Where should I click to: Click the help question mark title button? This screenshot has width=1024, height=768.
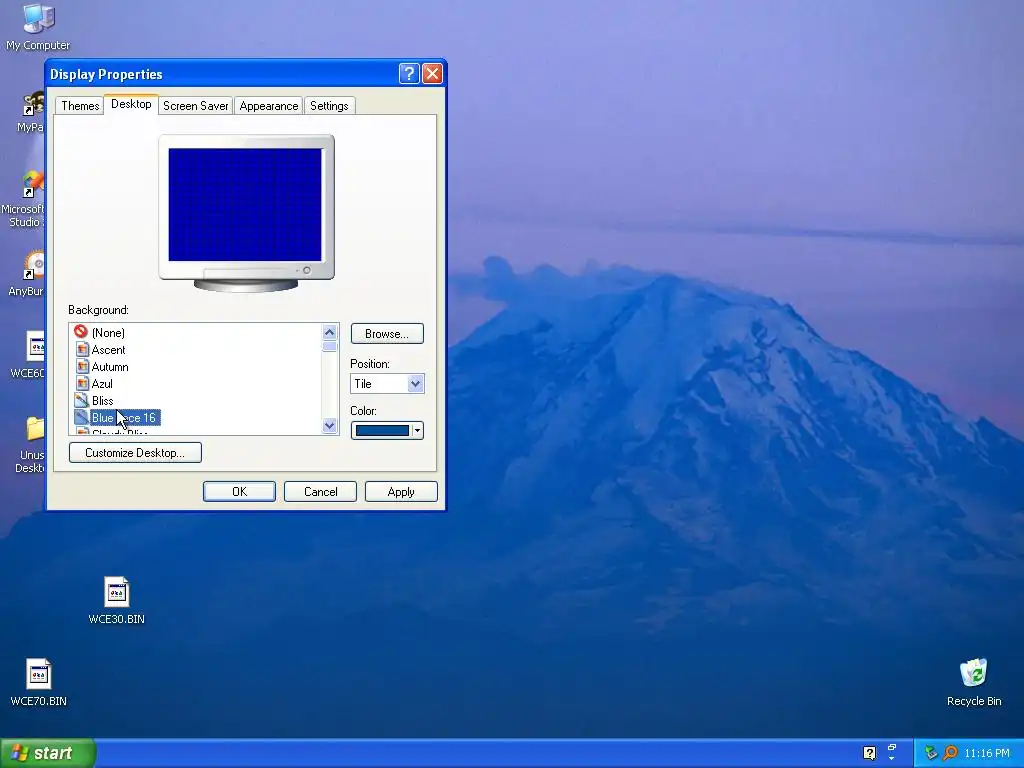(409, 74)
